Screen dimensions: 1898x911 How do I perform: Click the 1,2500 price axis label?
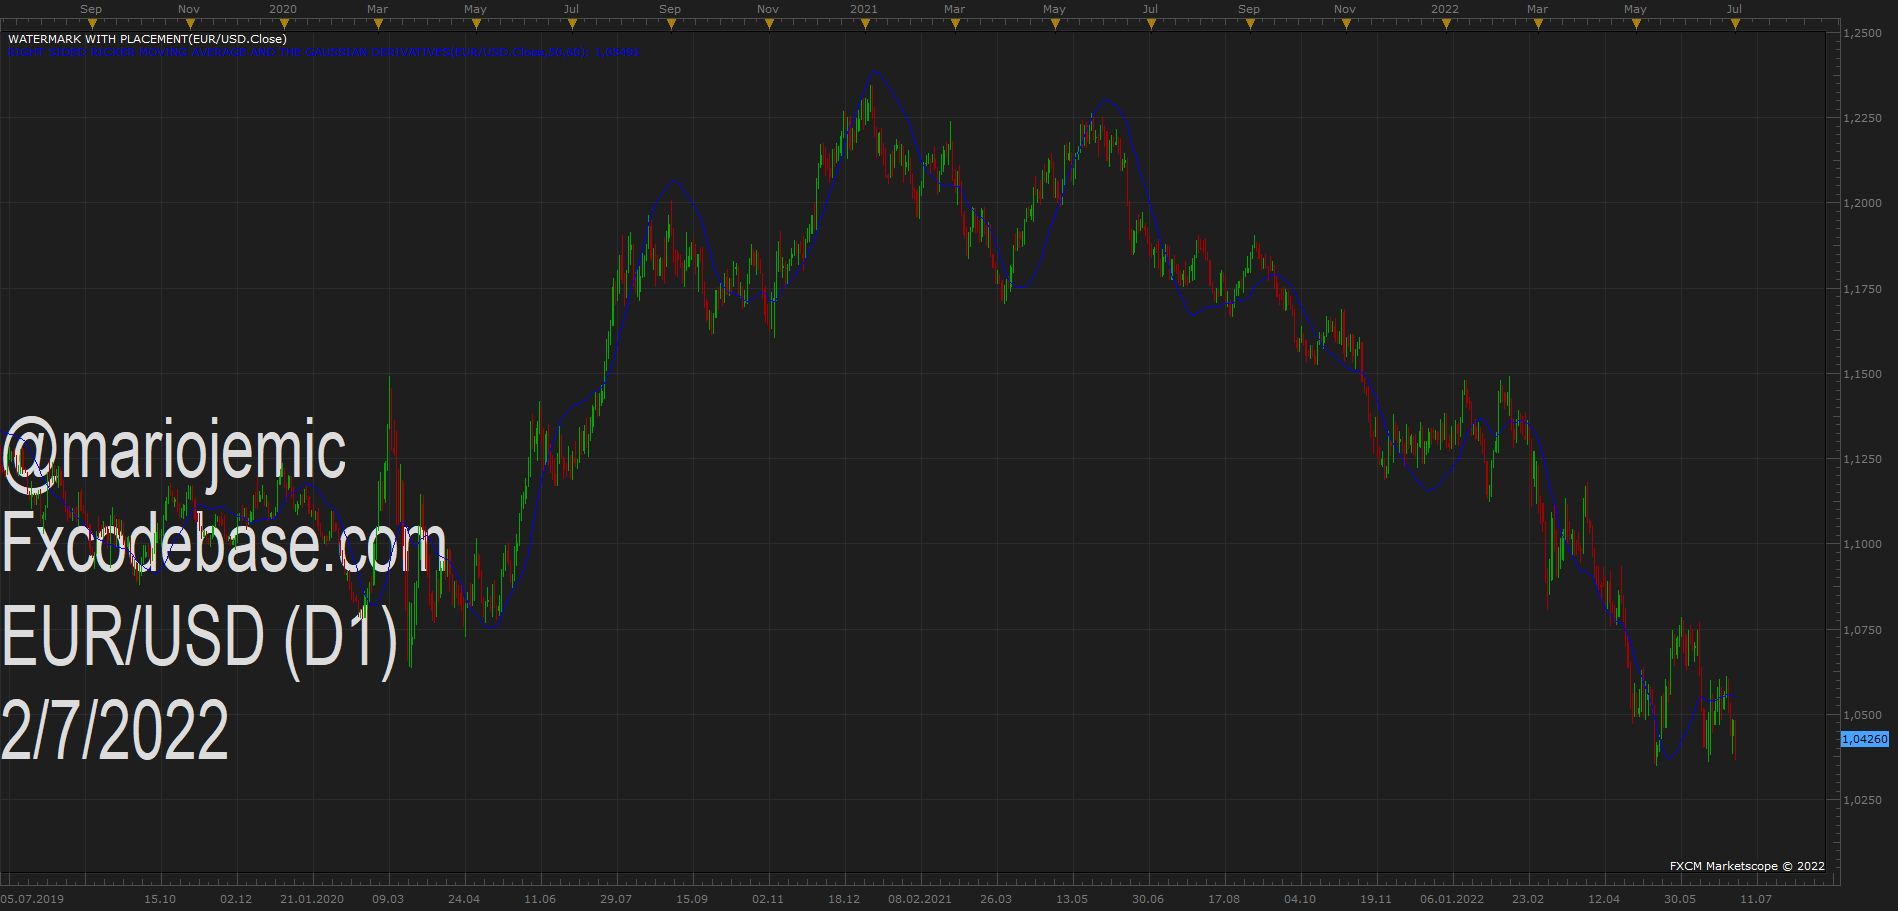pos(1862,33)
